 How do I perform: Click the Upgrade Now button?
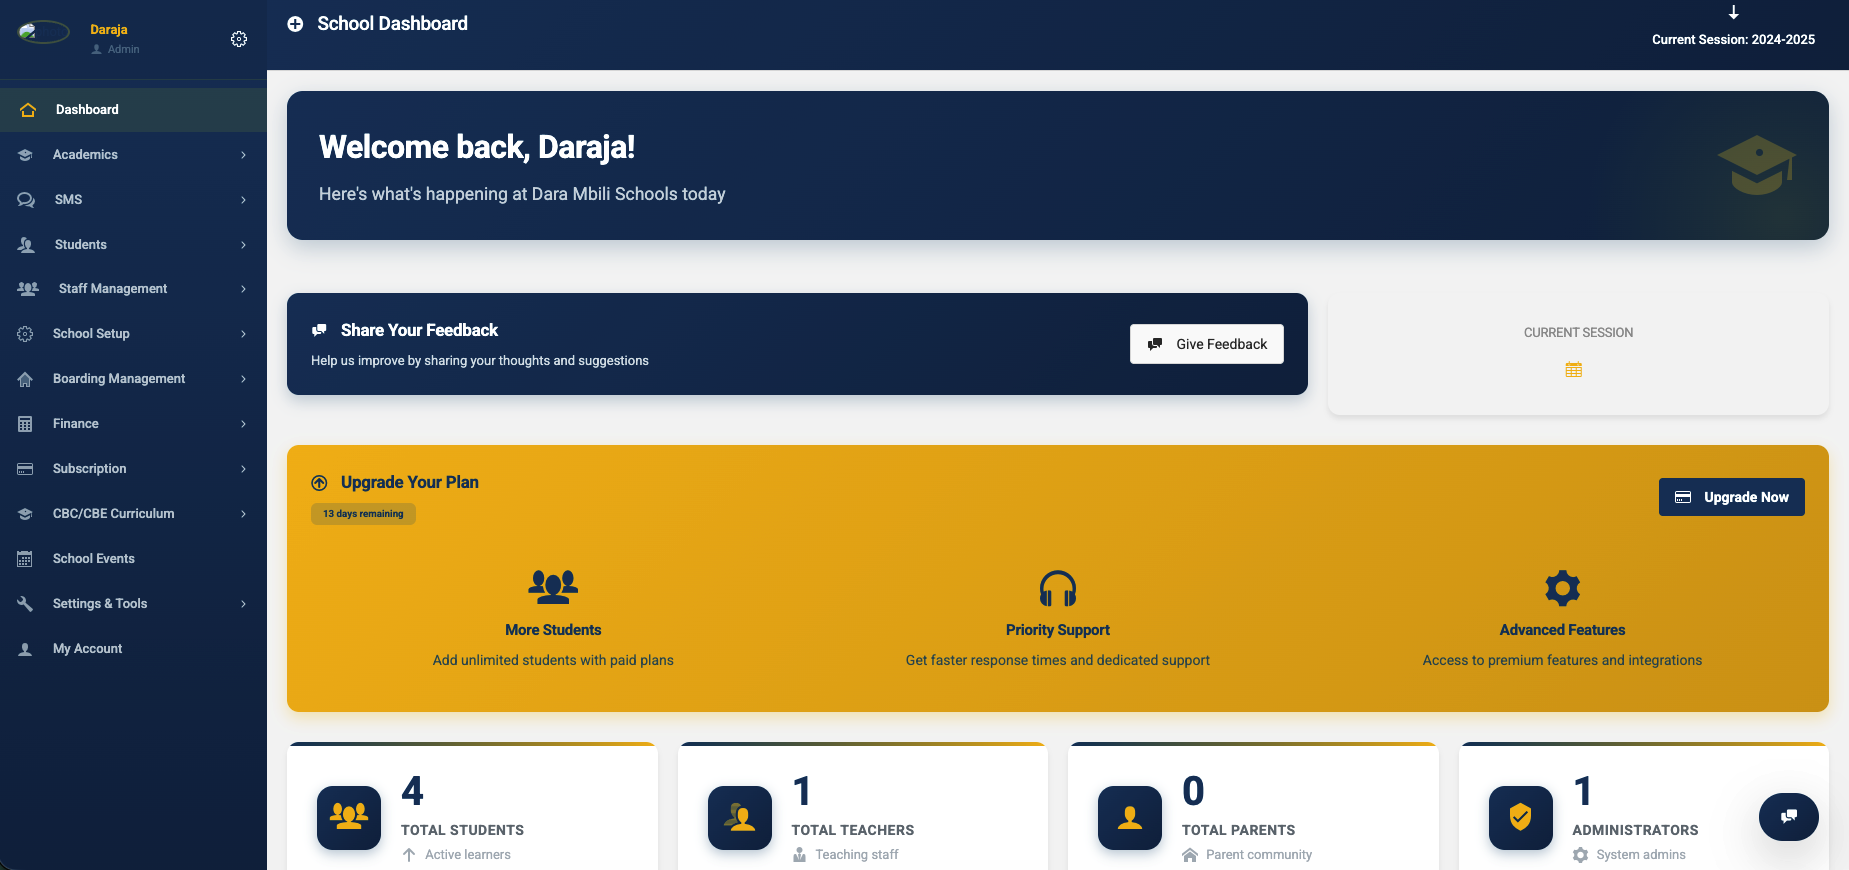pos(1732,497)
